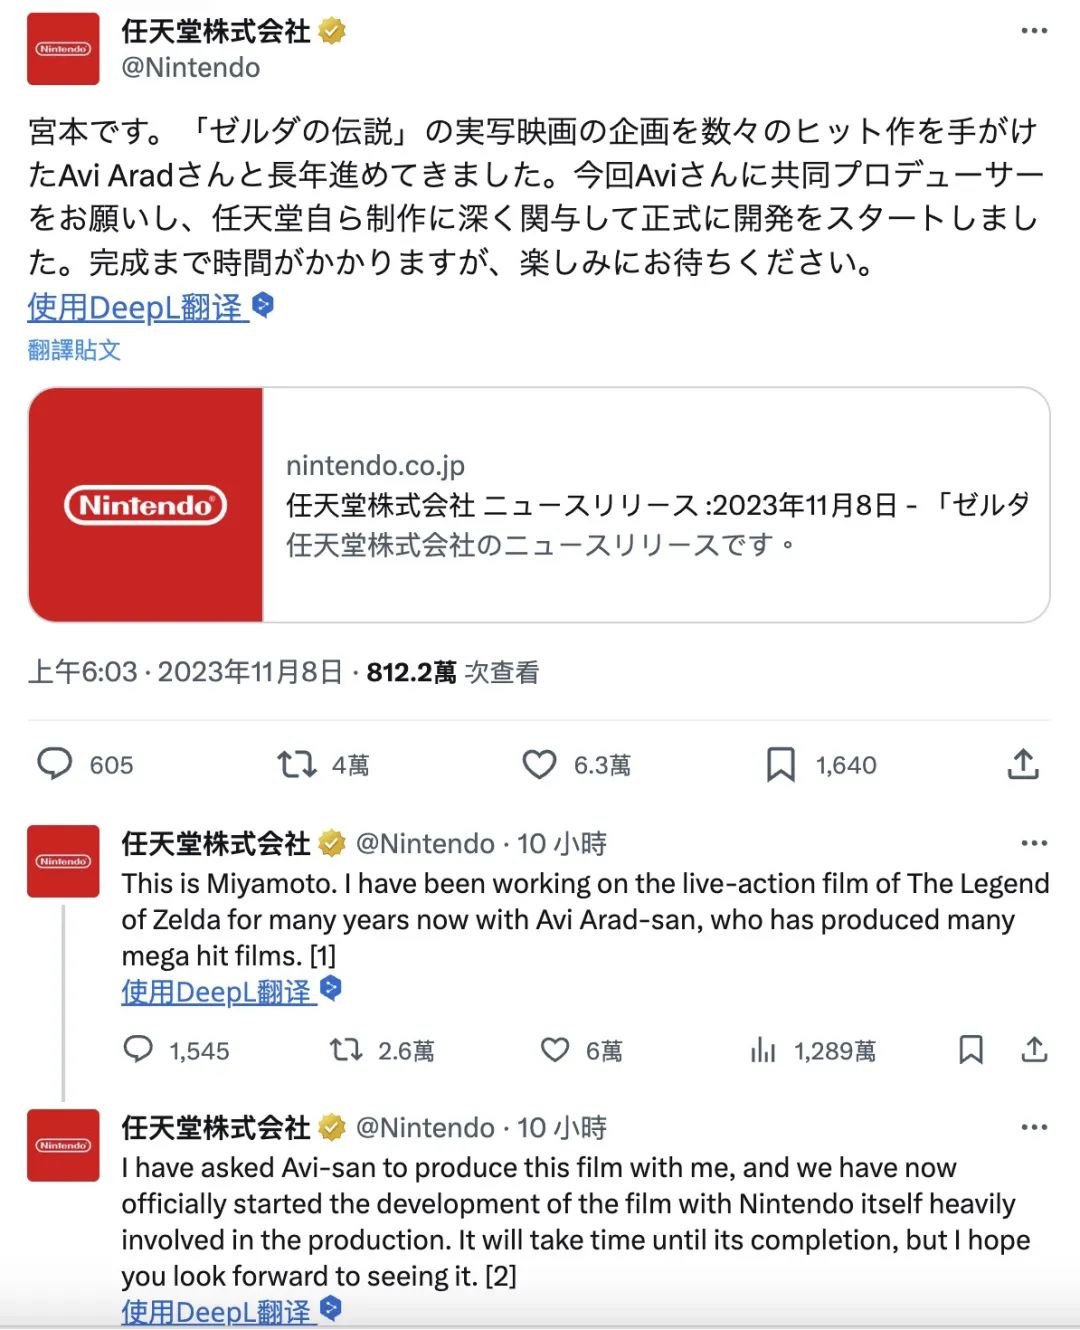The width and height of the screenshot is (1080, 1330).
Task: Open more options on the Avi-san reply tweet
Action: point(1034,1127)
